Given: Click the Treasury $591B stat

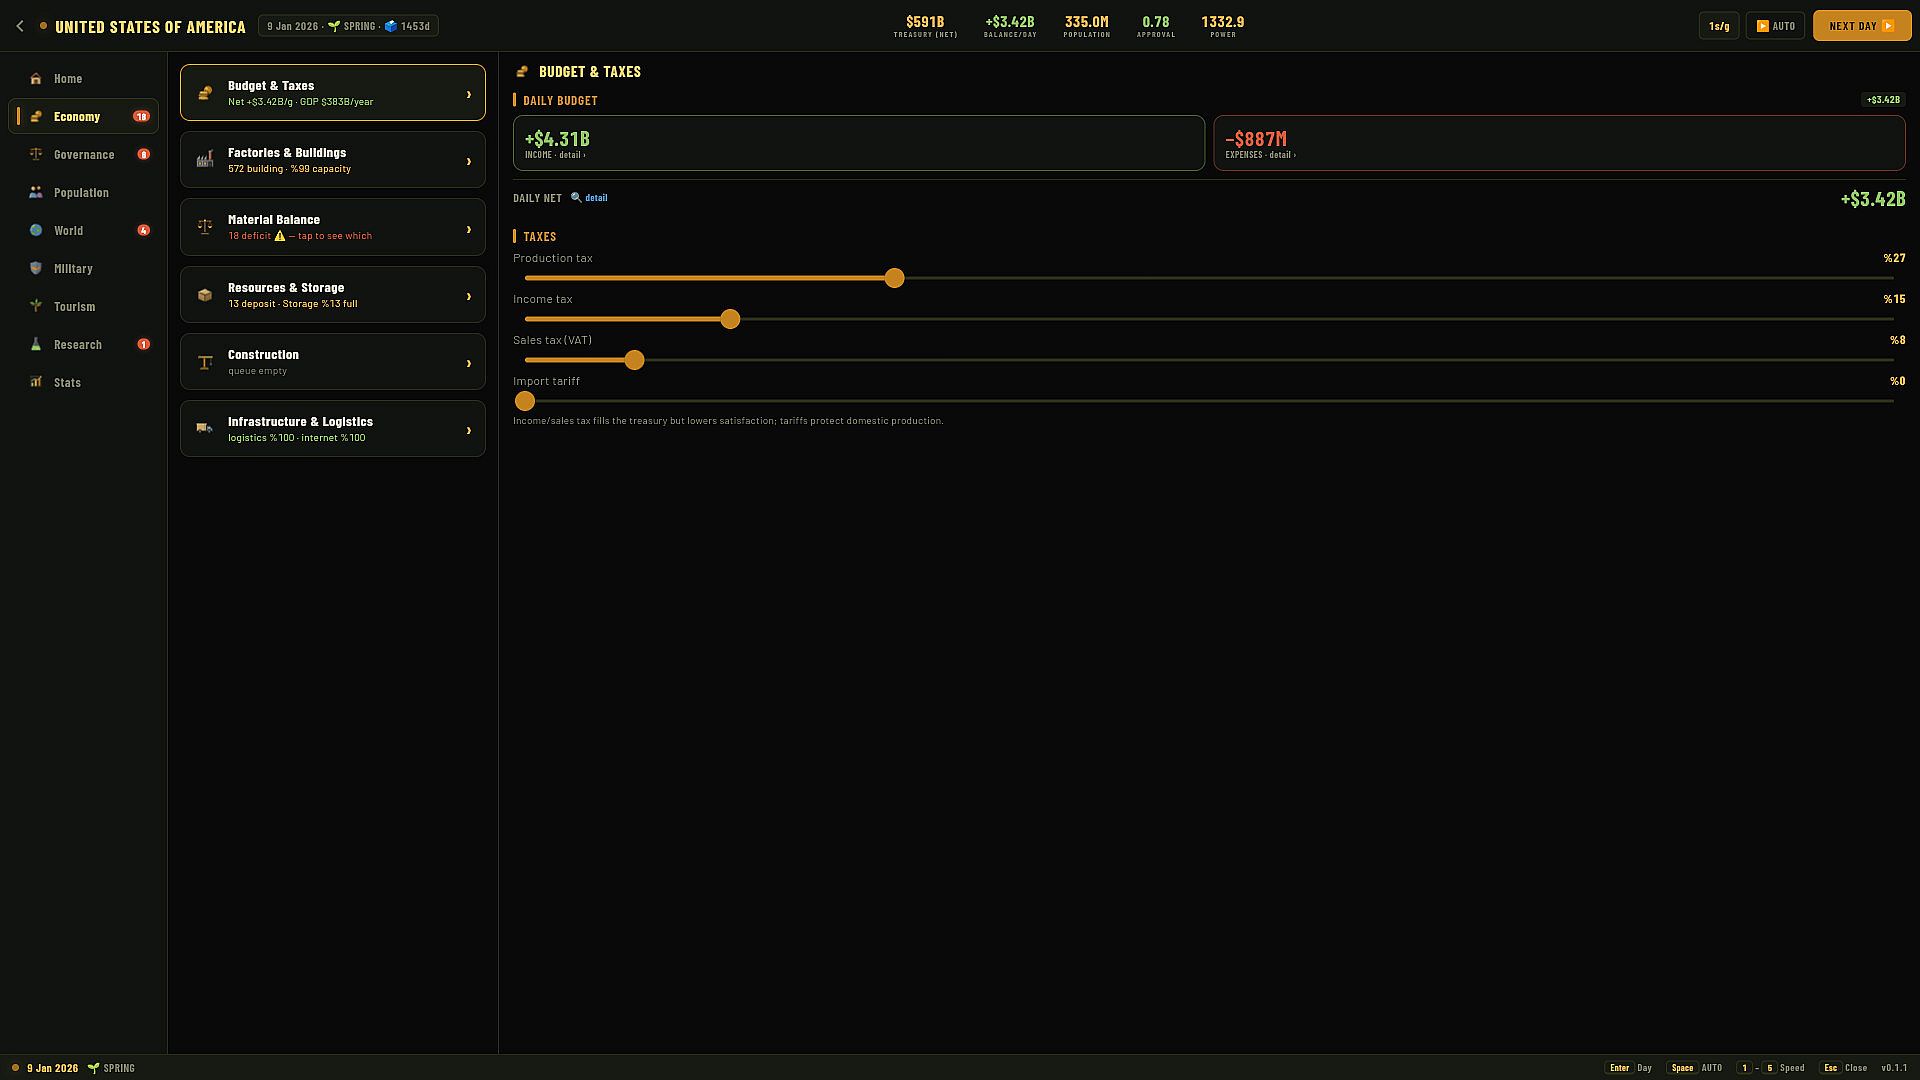Looking at the screenshot, I should 925,26.
